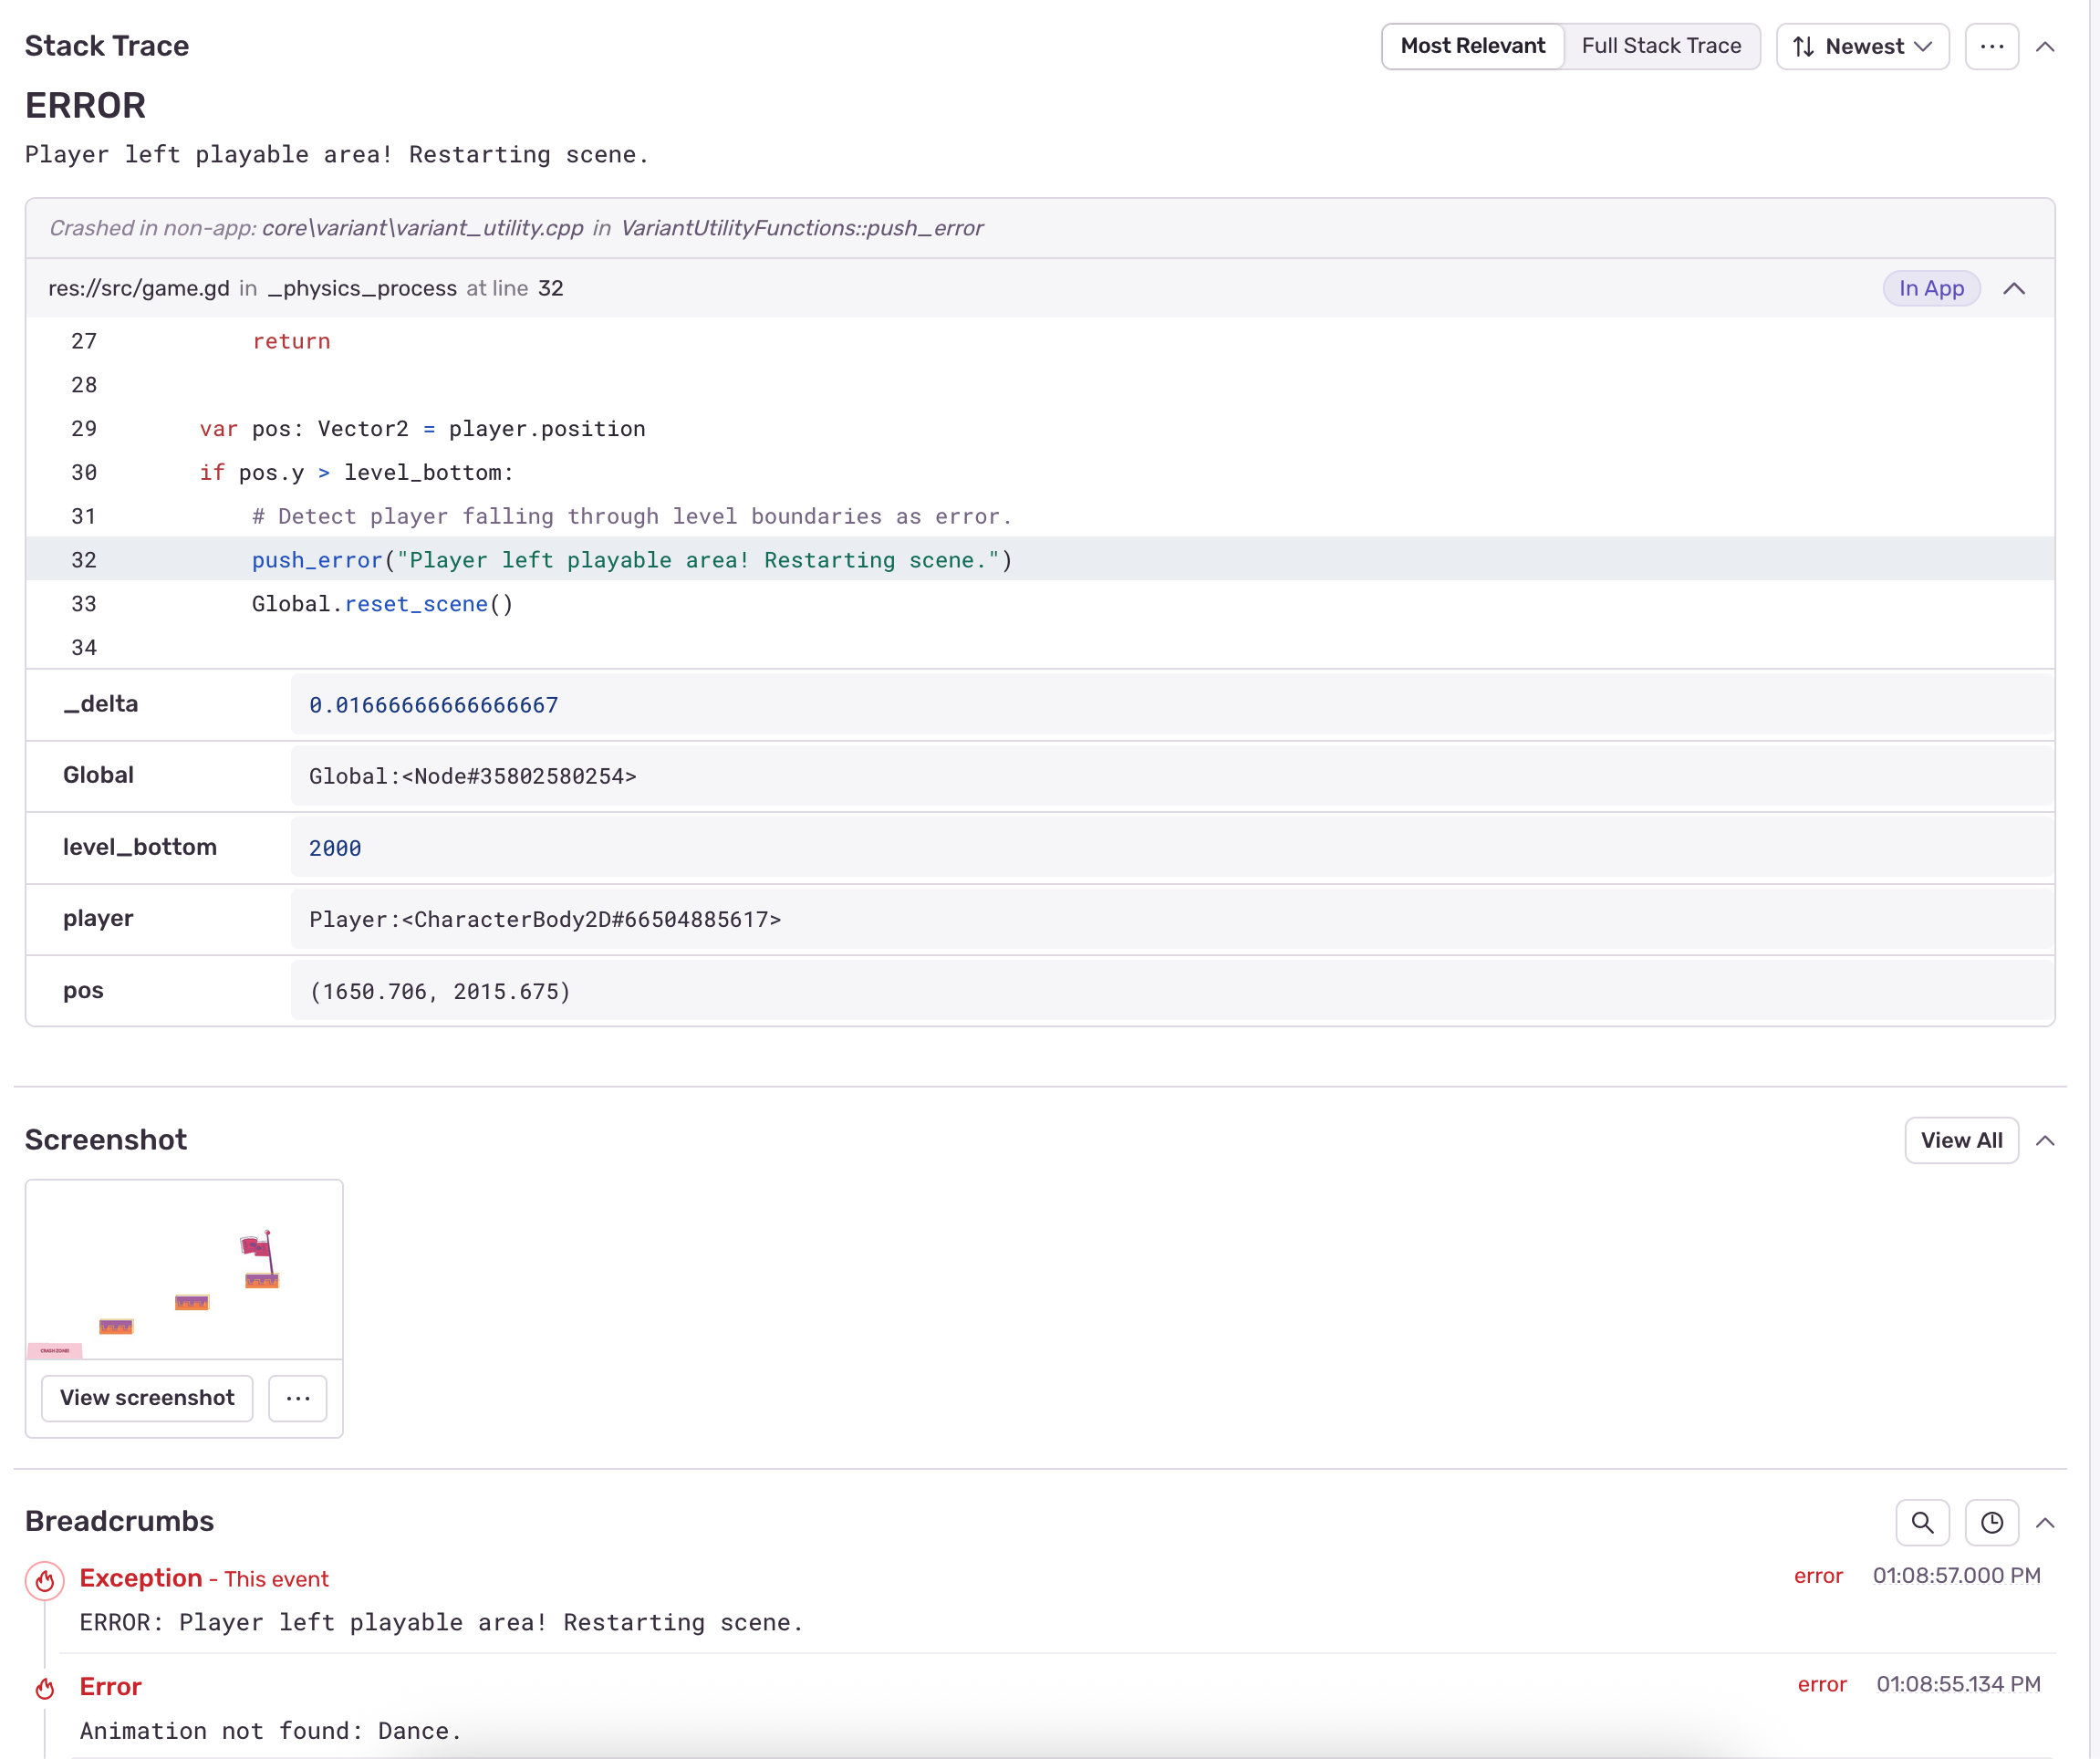
Task: Click the Exception breadcrumb fire icon
Action: pyautogui.click(x=45, y=1580)
